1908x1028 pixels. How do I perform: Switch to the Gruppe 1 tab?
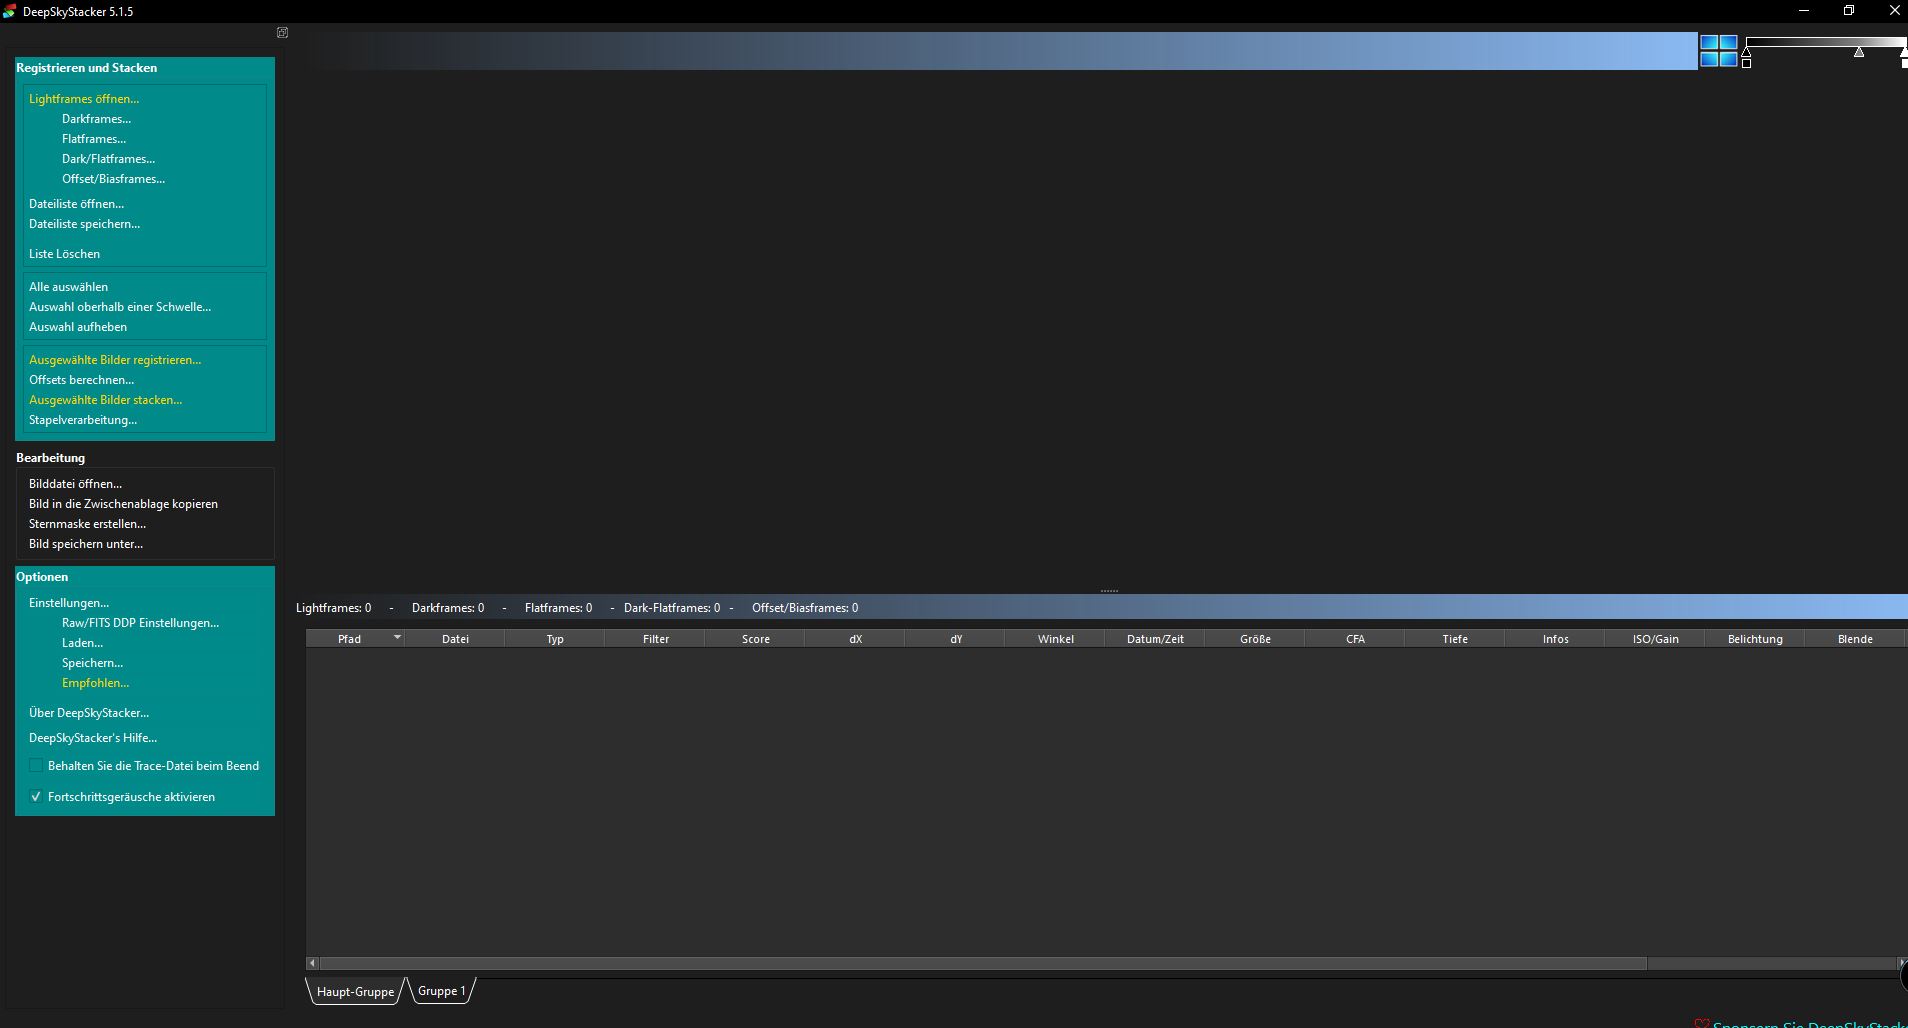coord(441,991)
